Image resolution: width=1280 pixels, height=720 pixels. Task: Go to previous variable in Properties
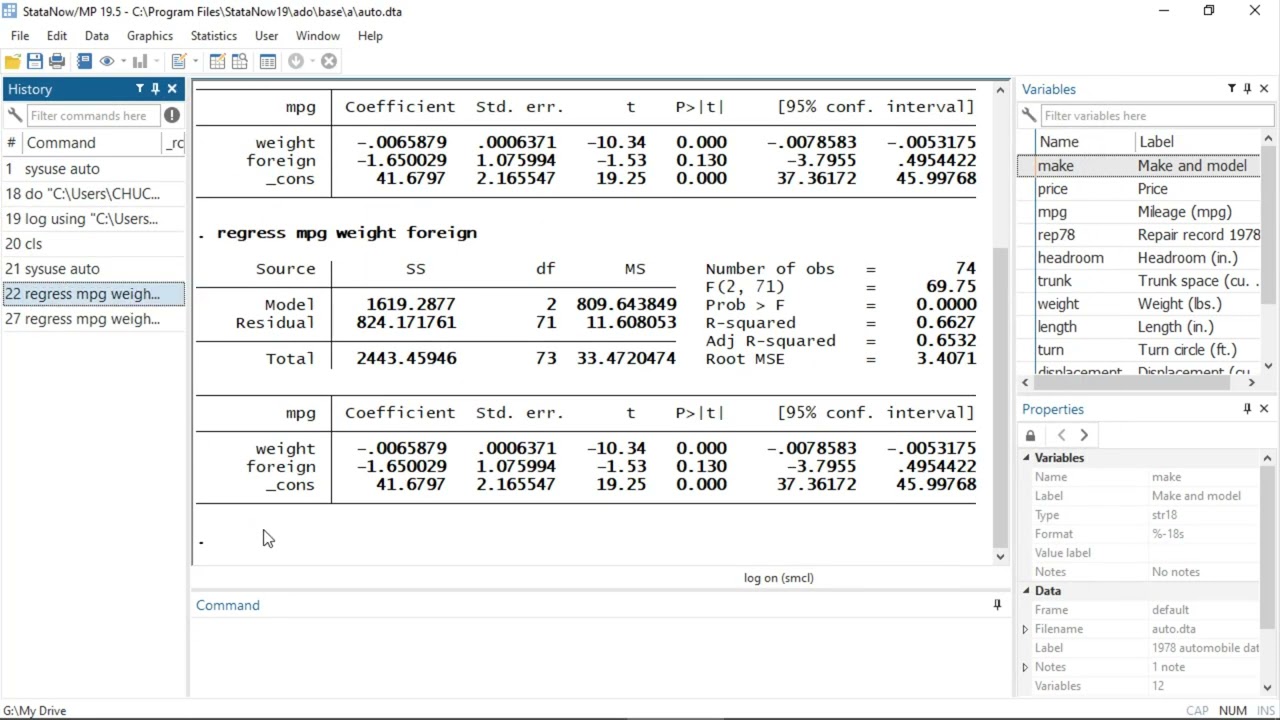(x=1061, y=435)
